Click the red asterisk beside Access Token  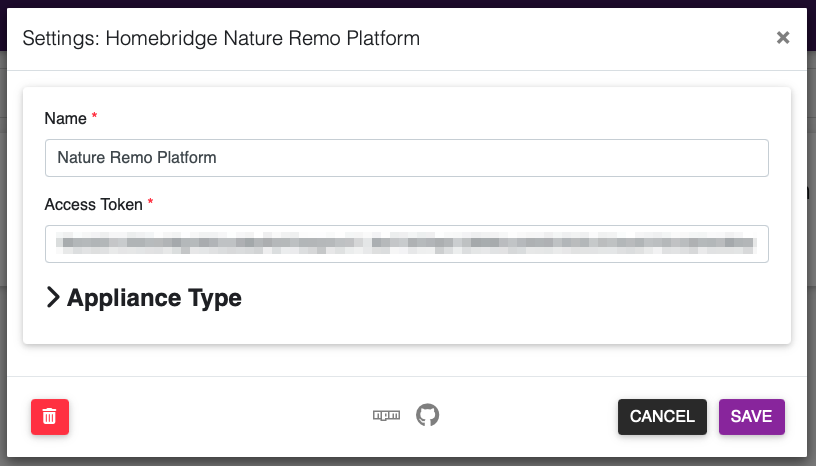click(151, 203)
